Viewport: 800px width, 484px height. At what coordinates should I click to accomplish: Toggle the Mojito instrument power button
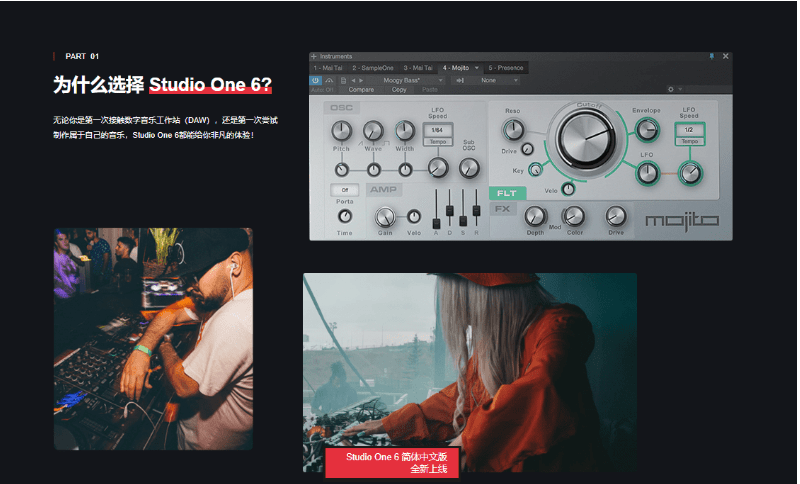pos(315,80)
